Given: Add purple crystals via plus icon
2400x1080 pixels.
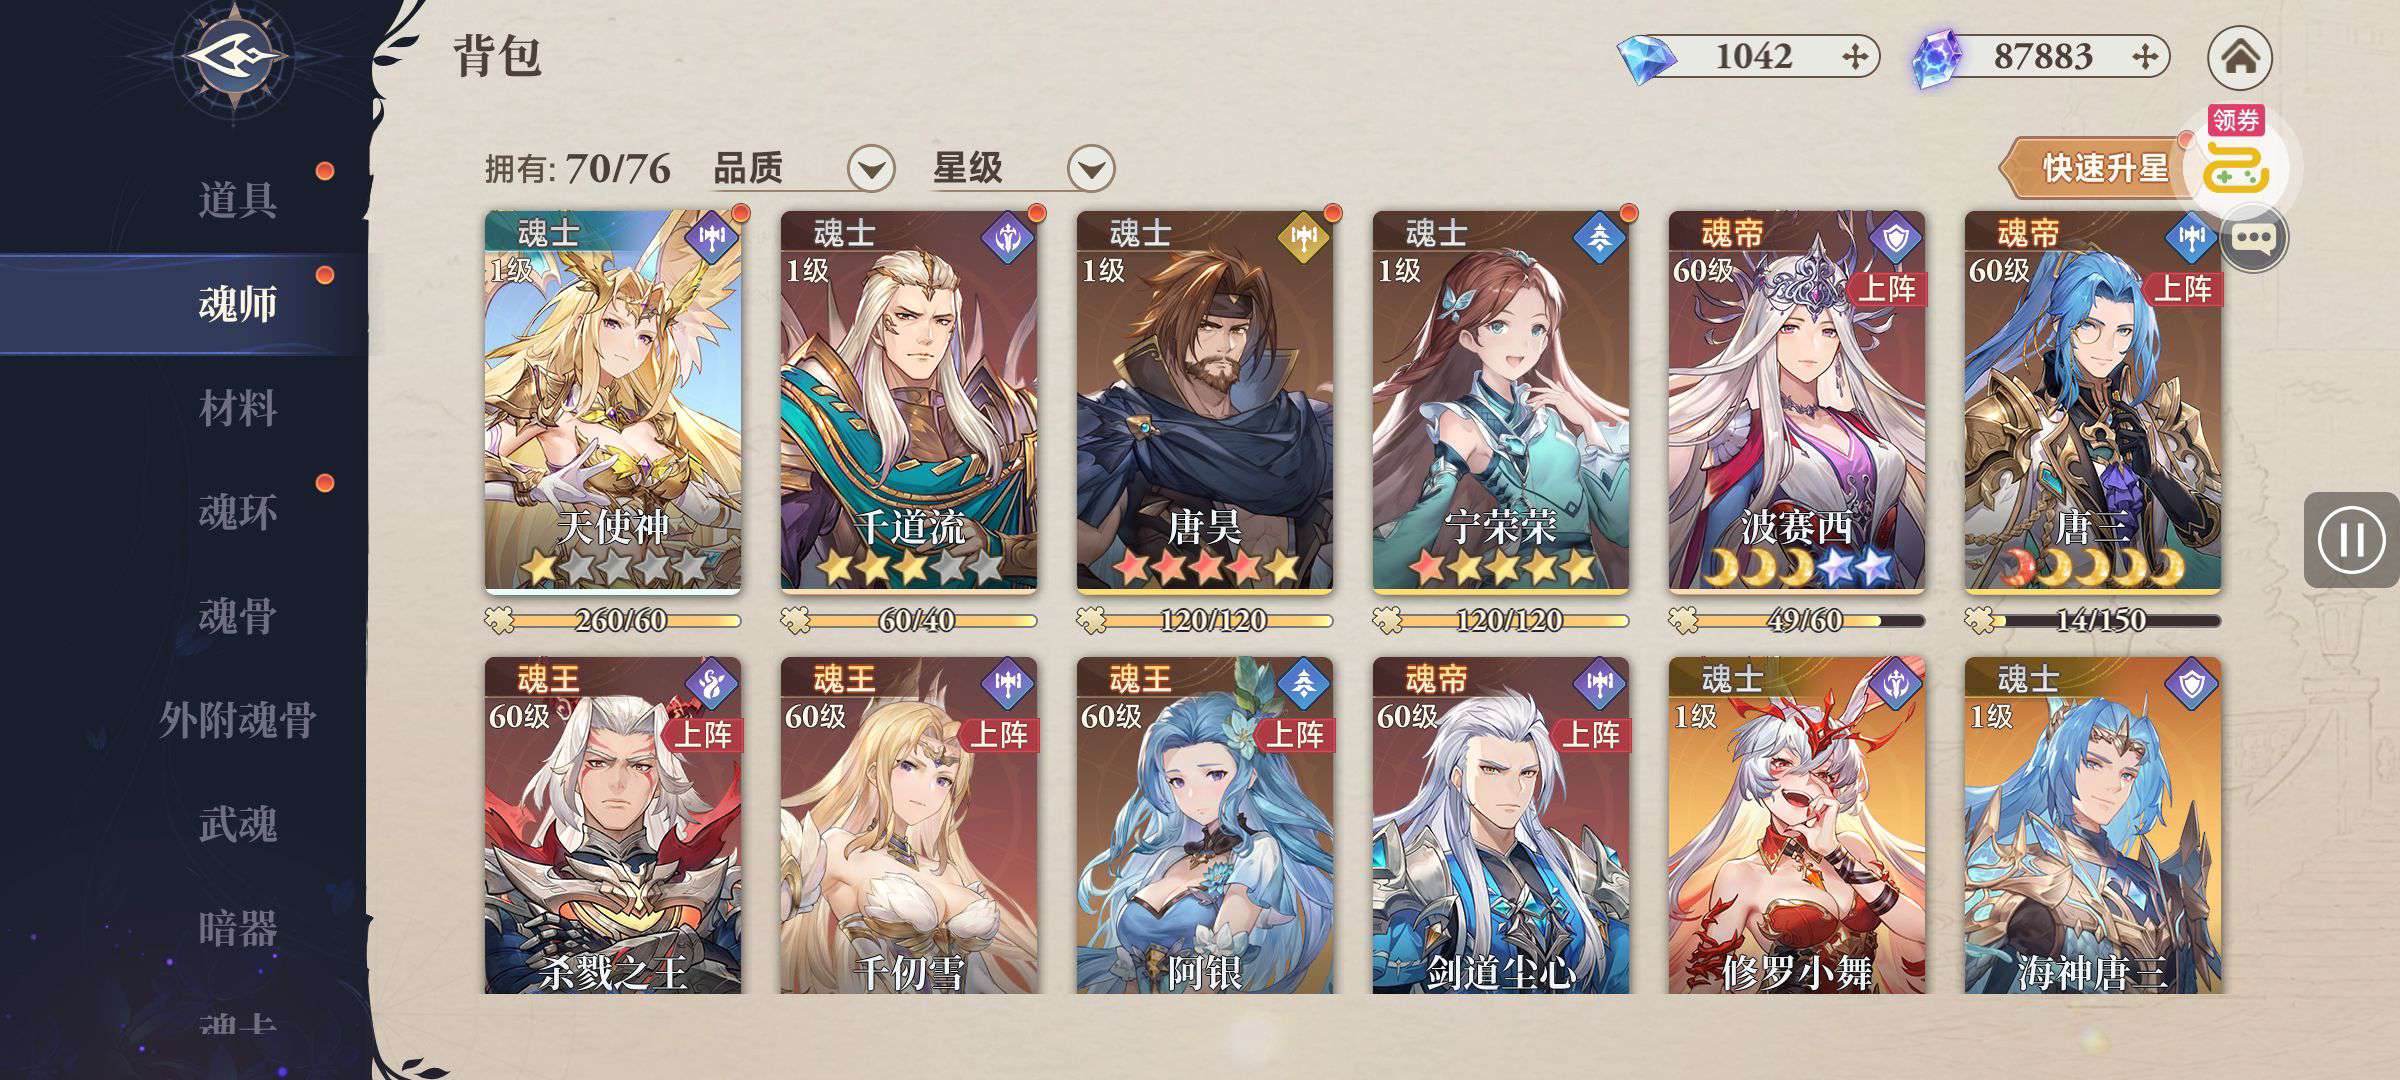Looking at the screenshot, I should coord(2144,57).
